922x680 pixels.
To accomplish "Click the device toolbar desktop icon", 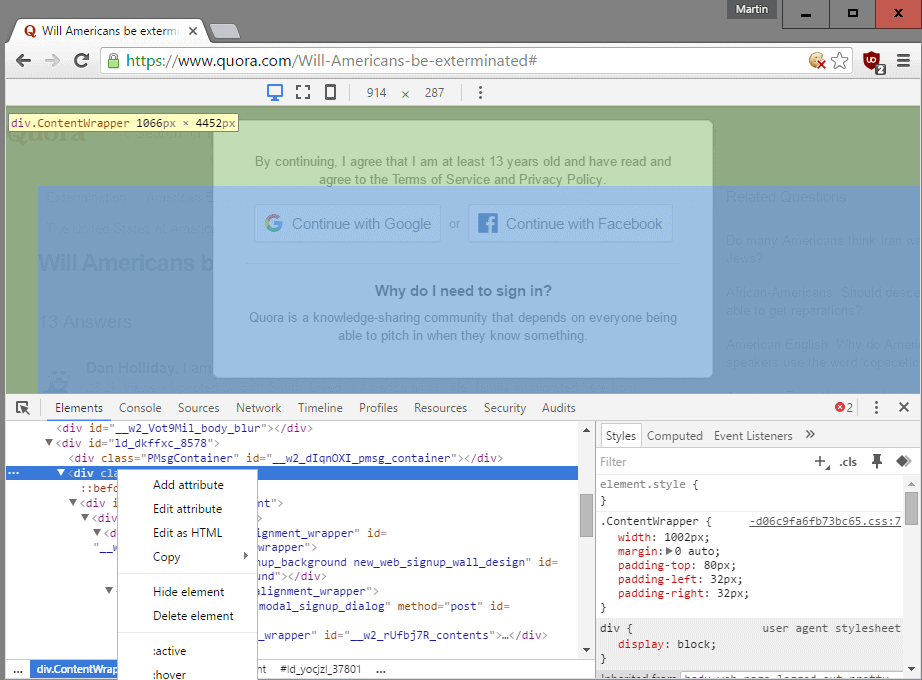I will click(273, 92).
